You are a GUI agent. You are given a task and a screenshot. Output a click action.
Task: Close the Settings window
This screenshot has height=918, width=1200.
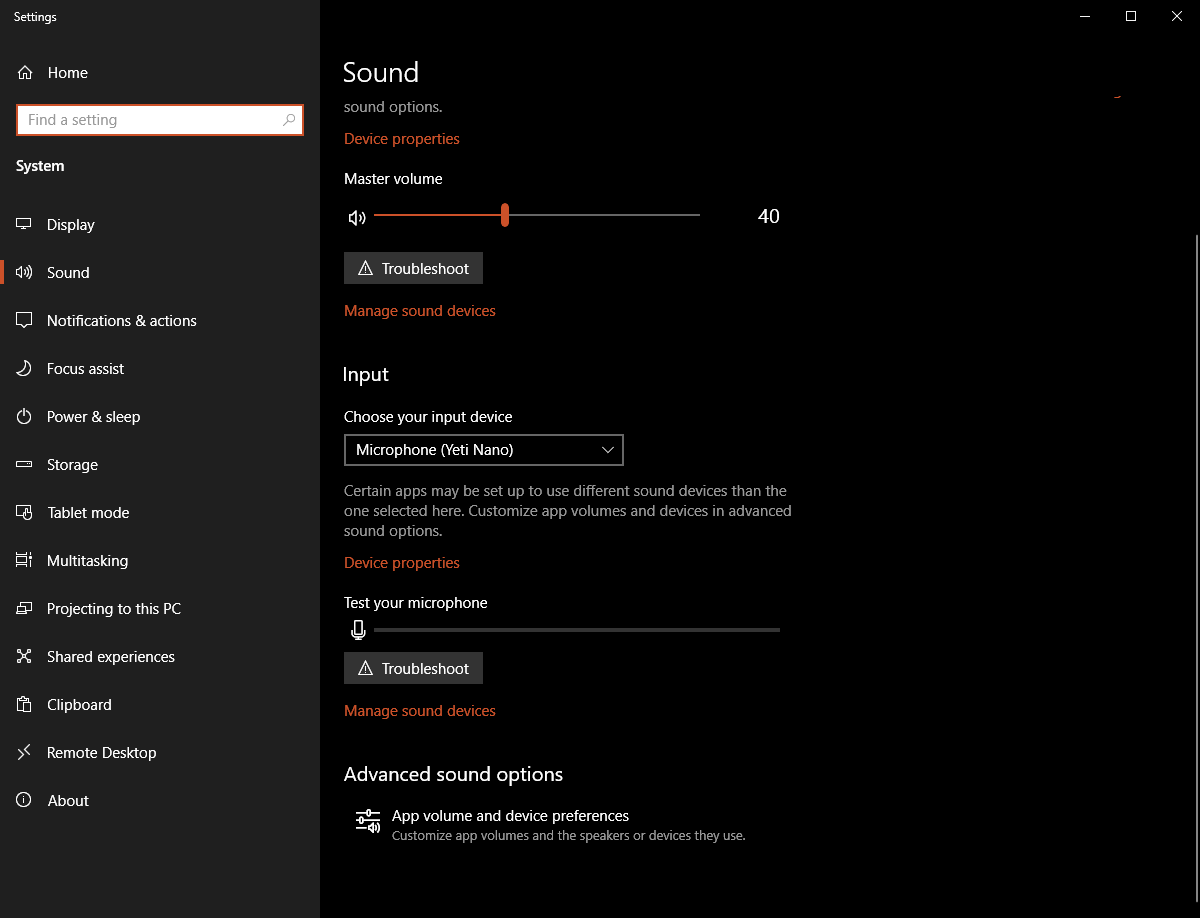(x=1177, y=16)
